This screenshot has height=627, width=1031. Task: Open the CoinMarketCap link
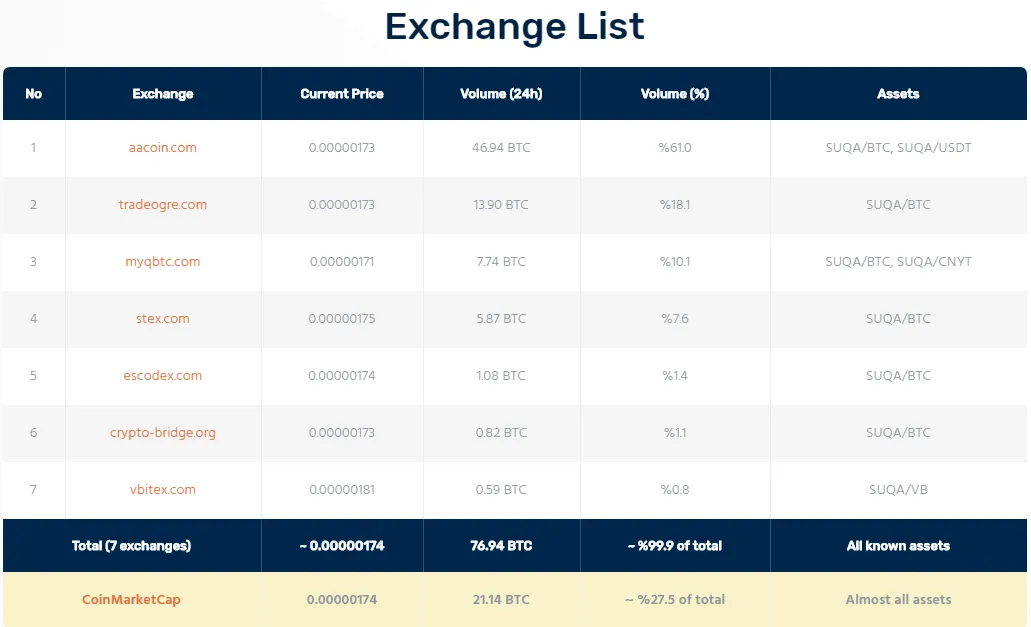tap(131, 599)
